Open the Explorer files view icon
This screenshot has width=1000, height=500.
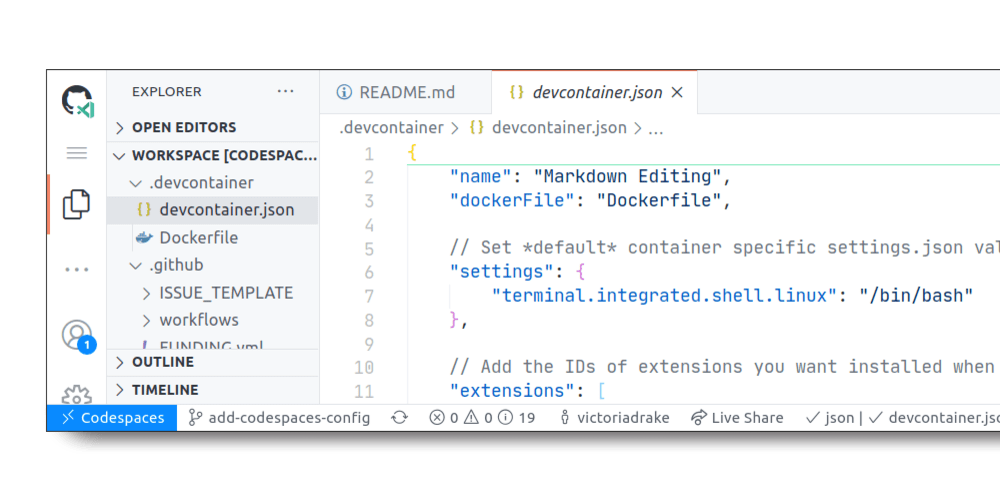pos(77,204)
